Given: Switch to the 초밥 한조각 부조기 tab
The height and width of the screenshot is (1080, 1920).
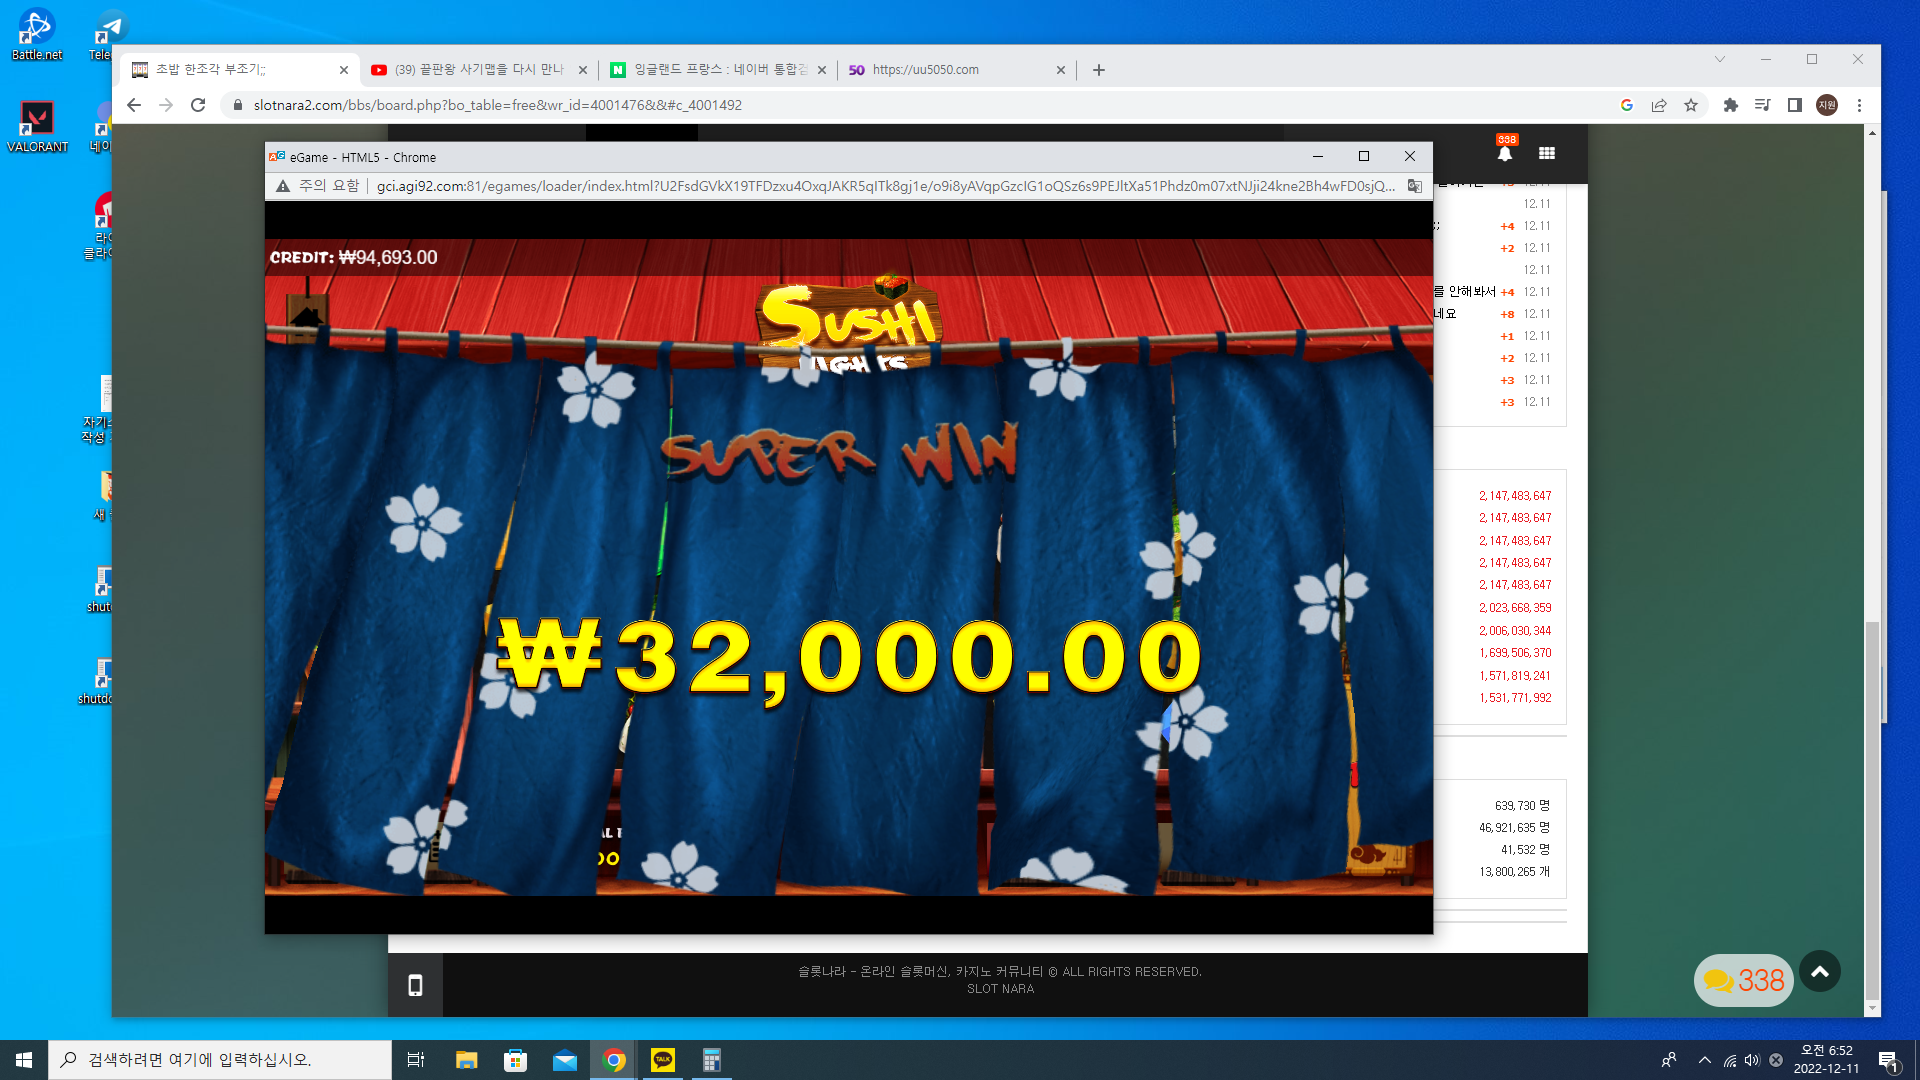Looking at the screenshot, I should pyautogui.click(x=238, y=70).
